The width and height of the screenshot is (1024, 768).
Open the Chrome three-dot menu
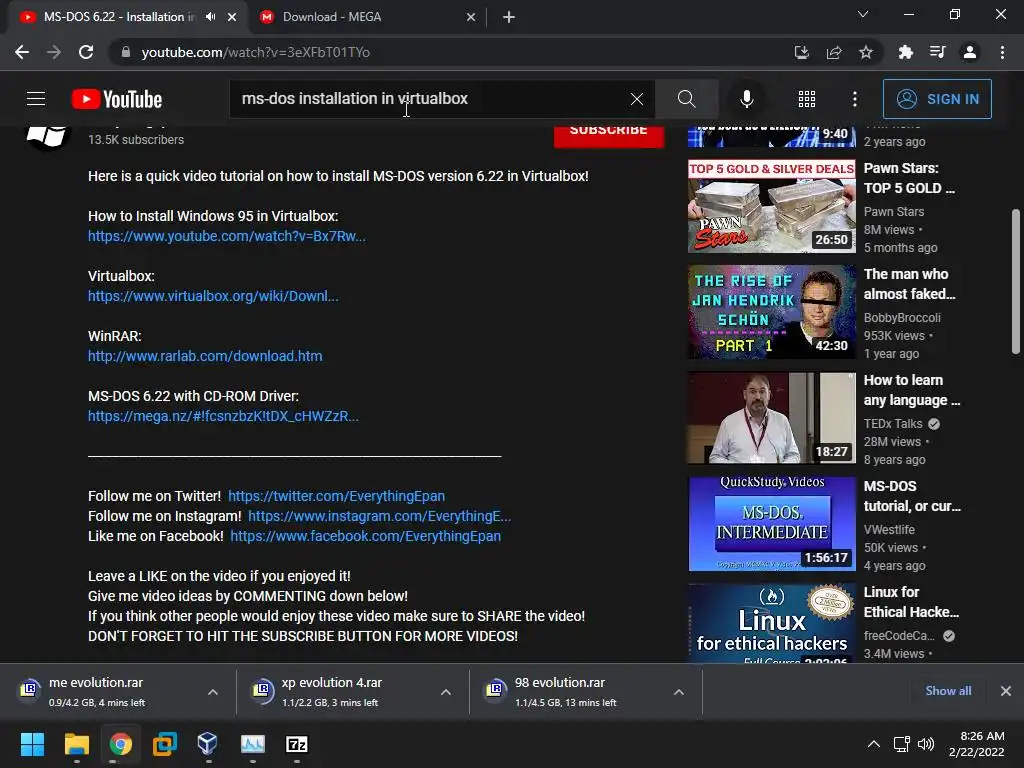point(1002,52)
